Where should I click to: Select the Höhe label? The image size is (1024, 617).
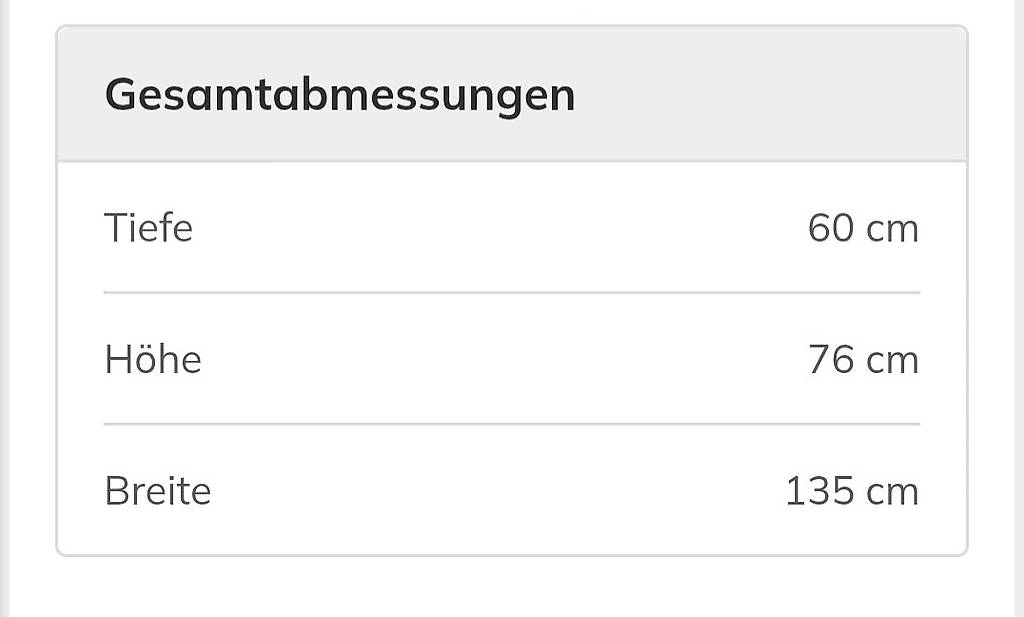click(x=153, y=359)
